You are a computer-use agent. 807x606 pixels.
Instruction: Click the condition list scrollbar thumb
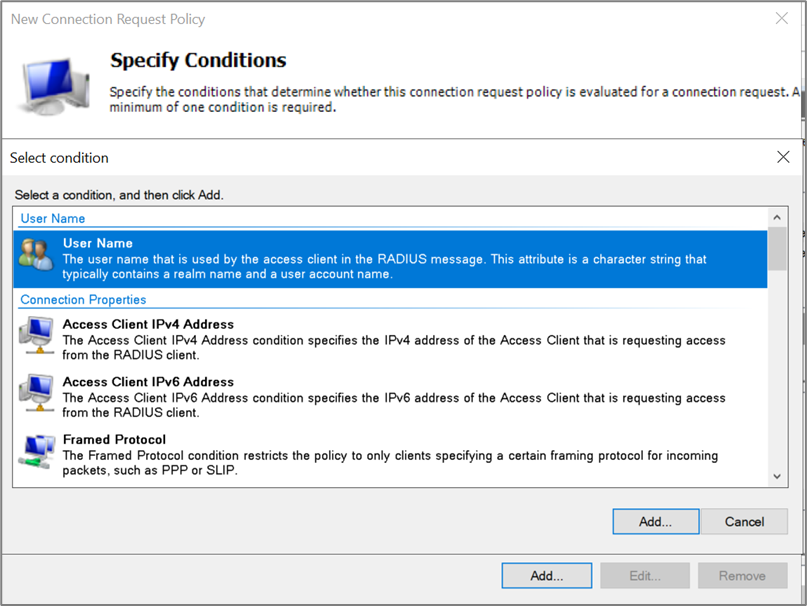tap(777, 249)
